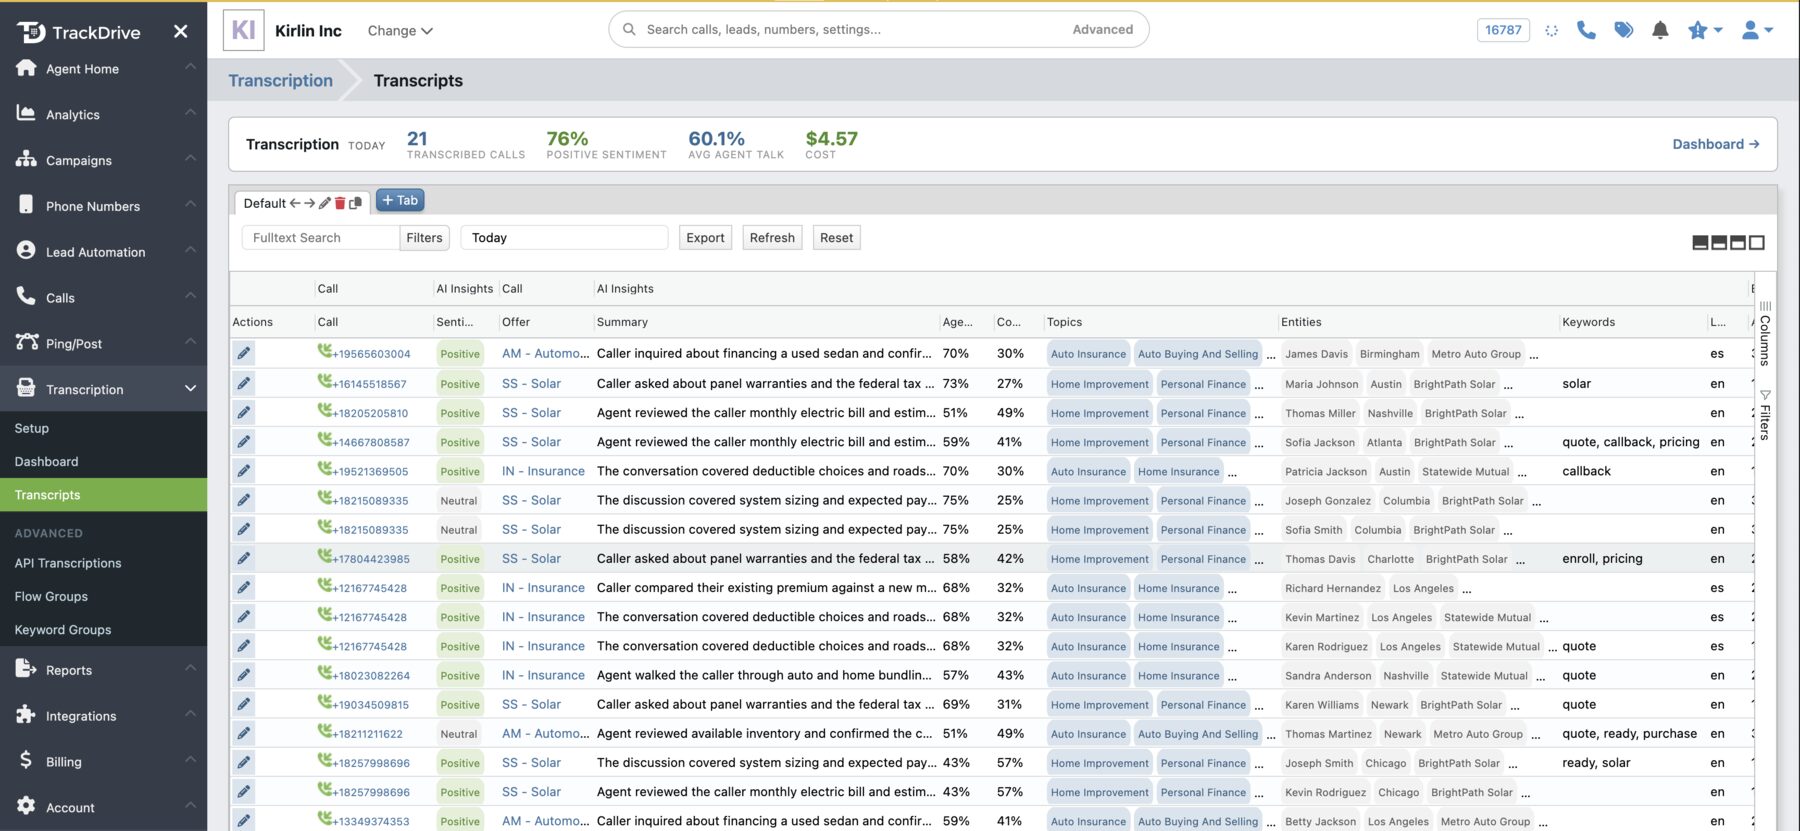This screenshot has width=1800, height=831.
Task: Export the transcripts table
Action: 705,238
